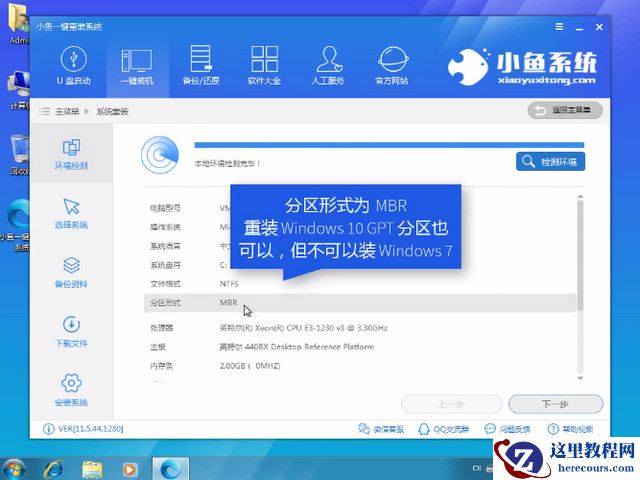The height and width of the screenshot is (480, 640).
Task: Launch Internet Explorer from taskbar
Action: point(53,469)
